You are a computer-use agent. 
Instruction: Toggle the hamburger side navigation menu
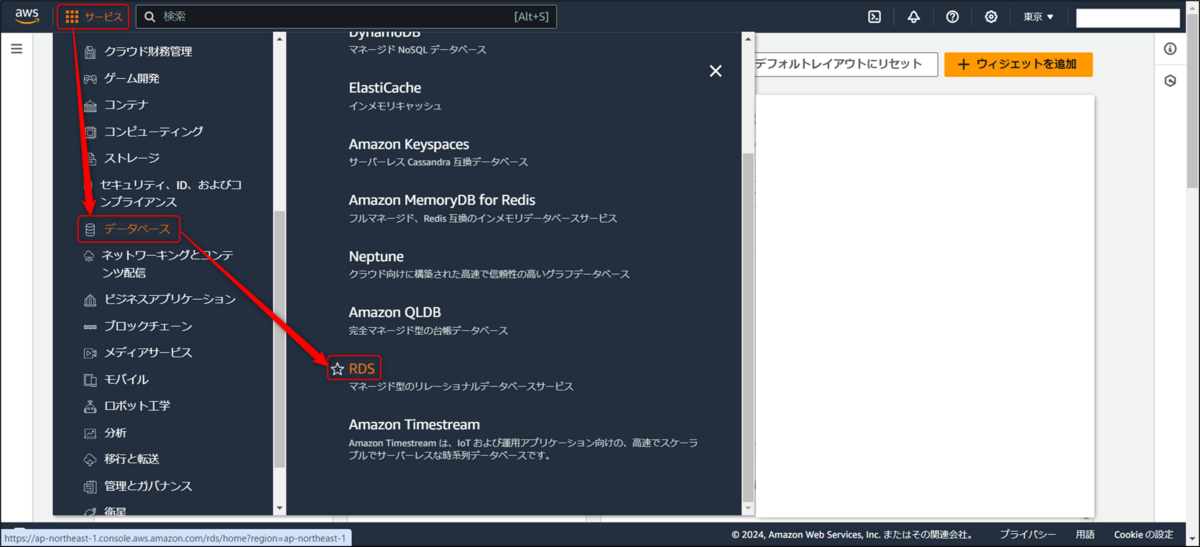point(16,48)
